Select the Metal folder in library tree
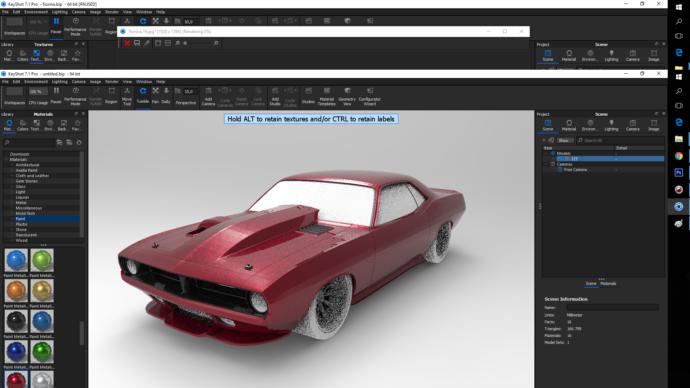Image resolution: width=690 pixels, height=388 pixels. [21, 202]
